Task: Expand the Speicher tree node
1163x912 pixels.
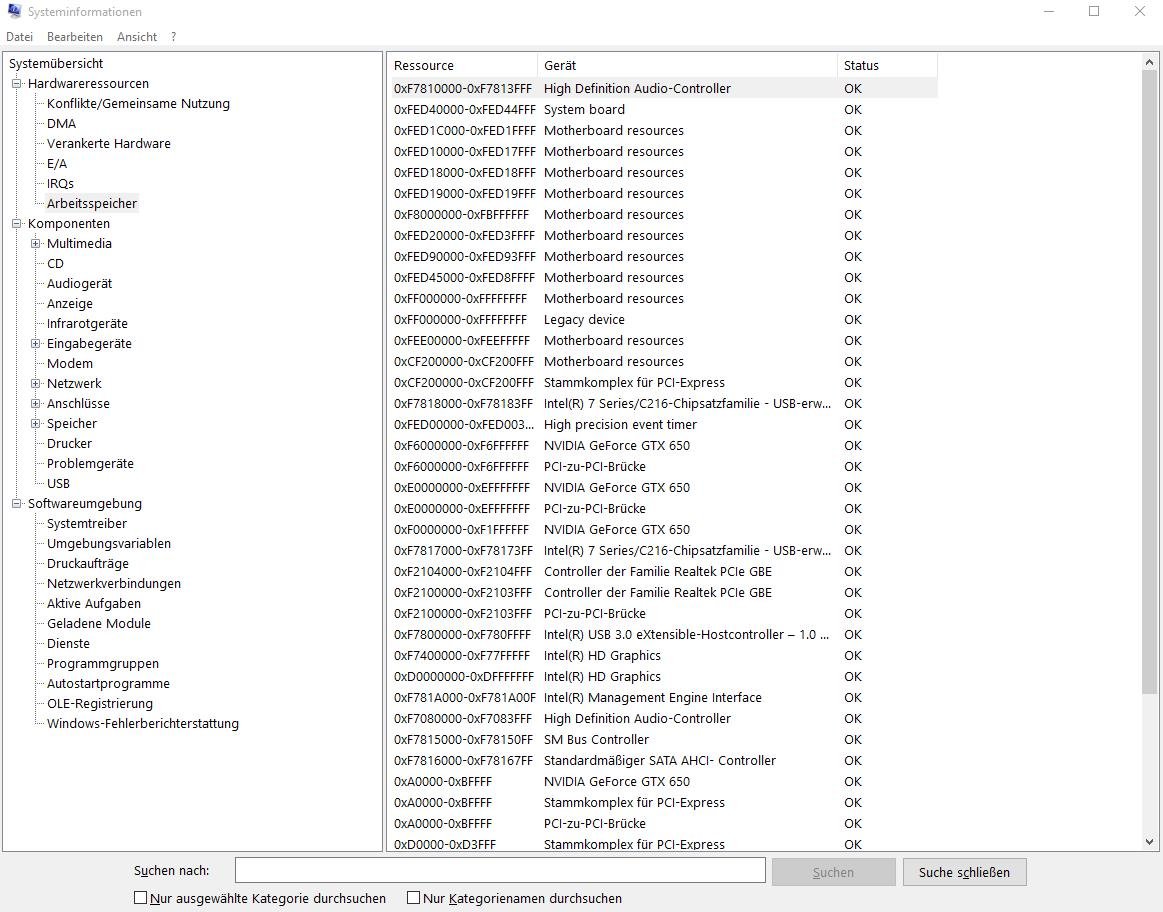Action: tap(35, 423)
